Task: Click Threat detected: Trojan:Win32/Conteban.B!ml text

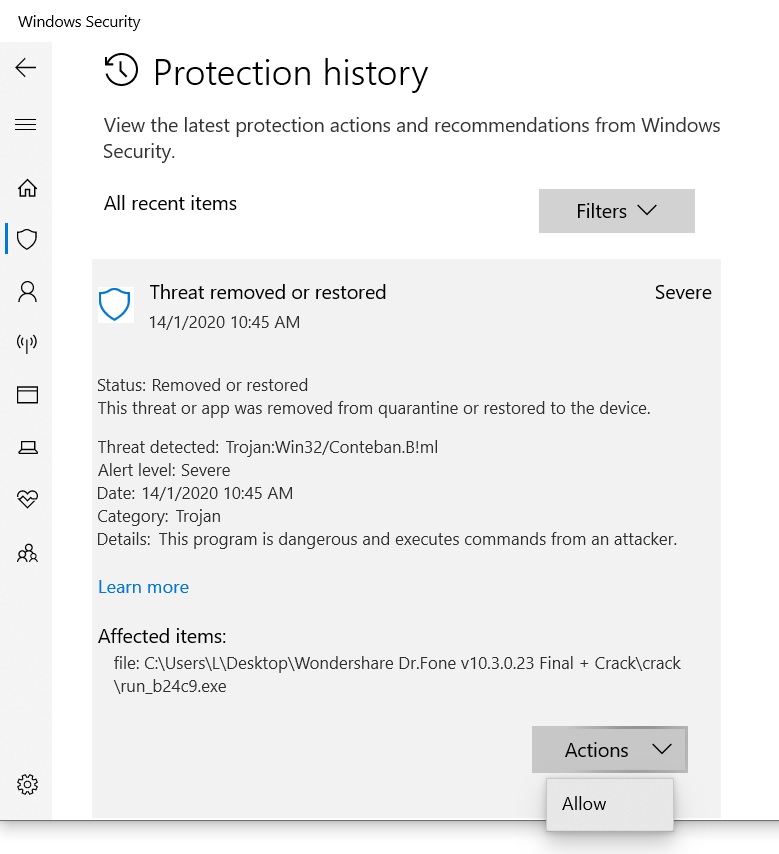Action: point(267,447)
